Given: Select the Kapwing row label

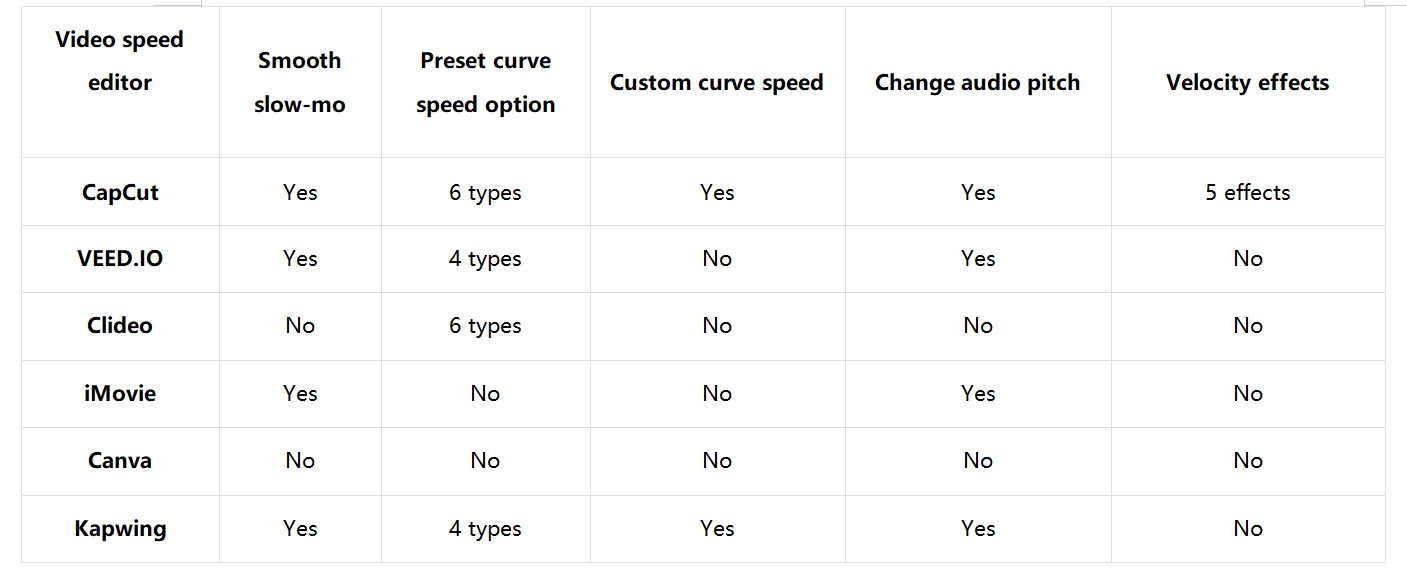Looking at the screenshot, I should 120,528.
